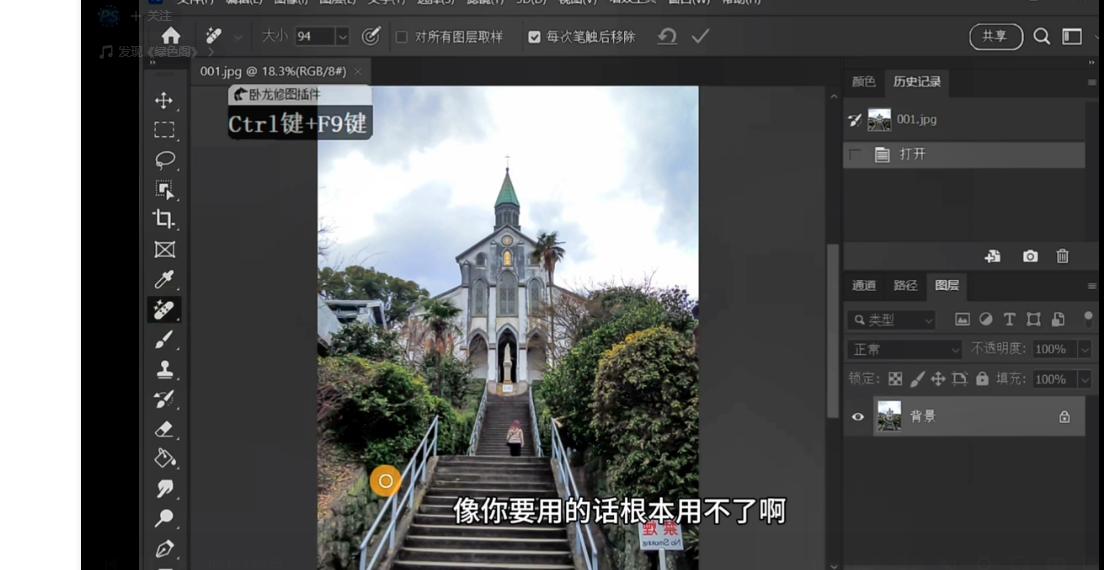Switch to the 图层 tab
1104x570 pixels.
(947, 286)
